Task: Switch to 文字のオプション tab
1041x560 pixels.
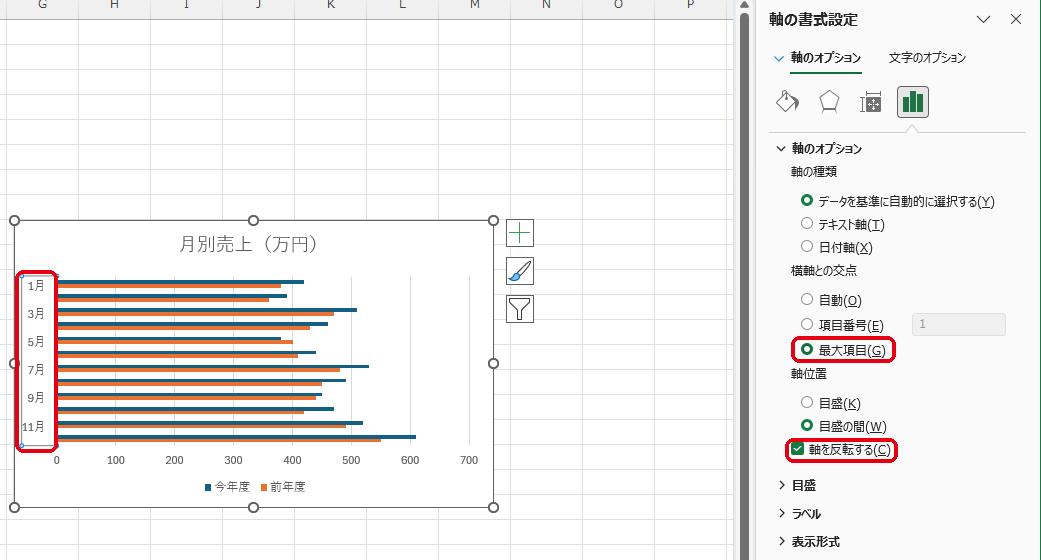Action: (x=927, y=58)
